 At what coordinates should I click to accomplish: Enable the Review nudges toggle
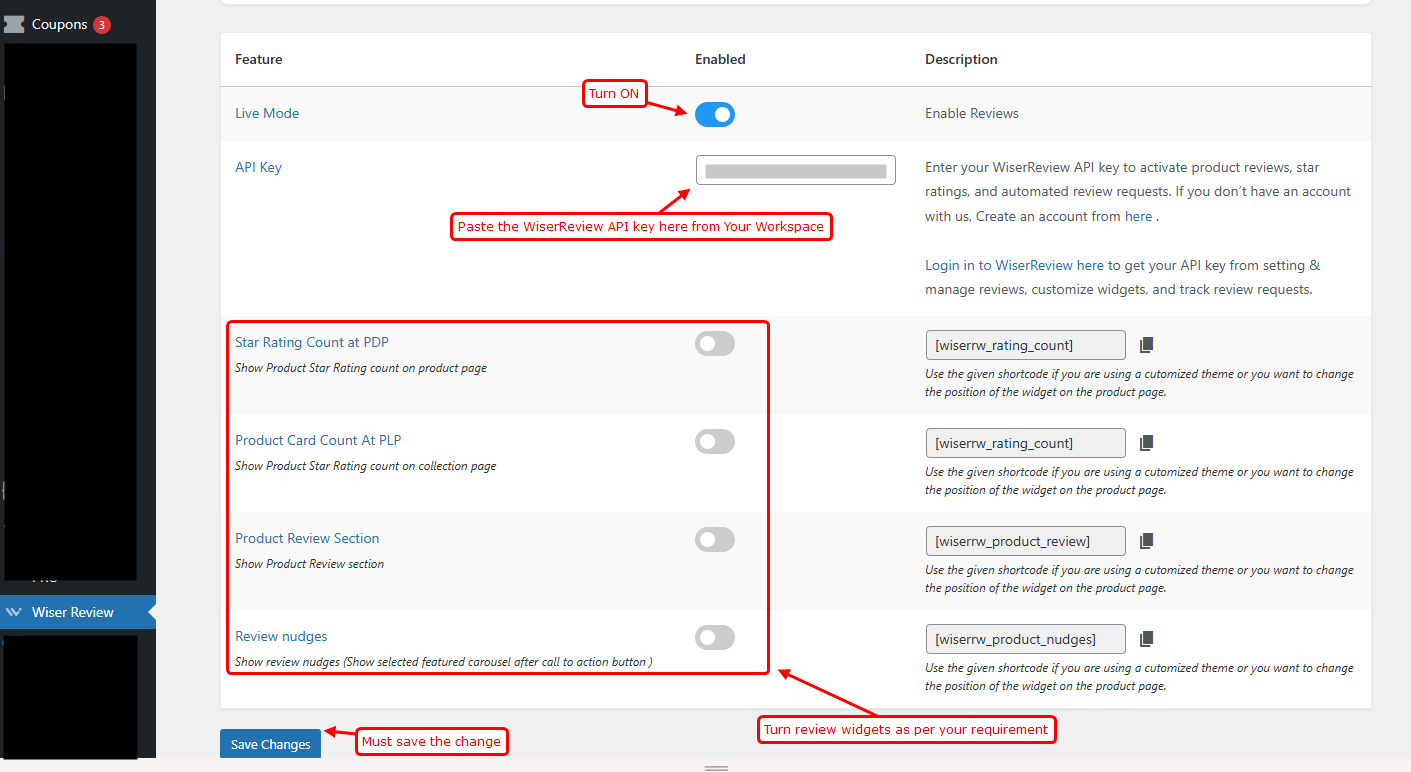[715, 638]
